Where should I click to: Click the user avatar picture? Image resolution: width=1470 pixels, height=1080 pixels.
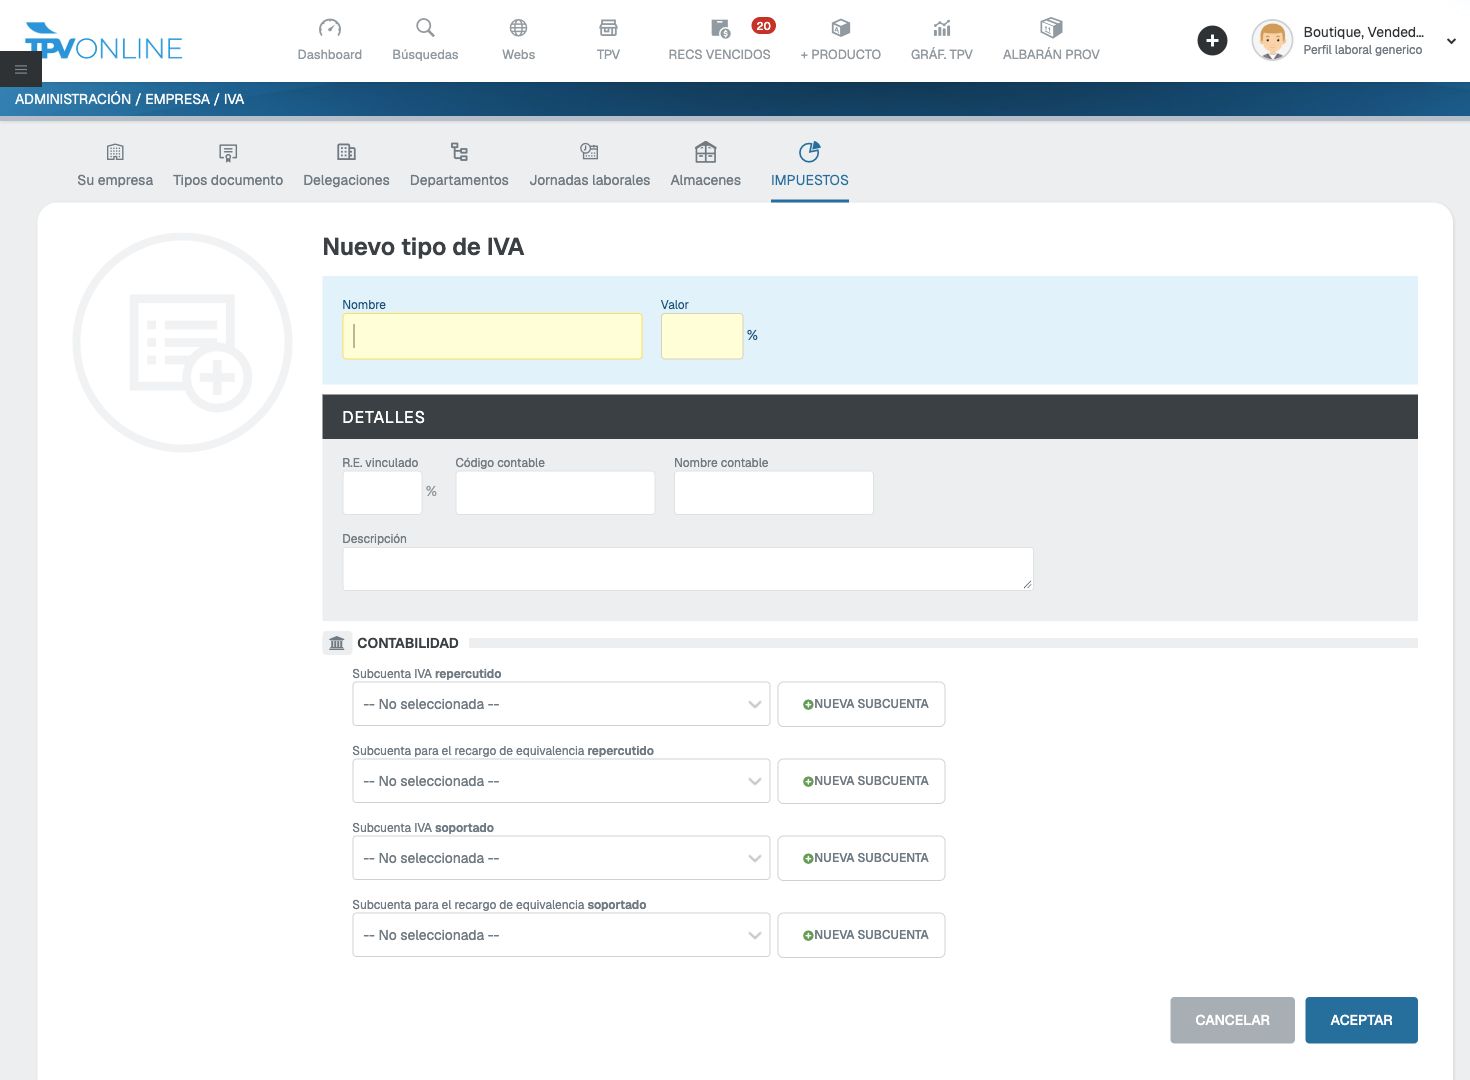[1272, 41]
